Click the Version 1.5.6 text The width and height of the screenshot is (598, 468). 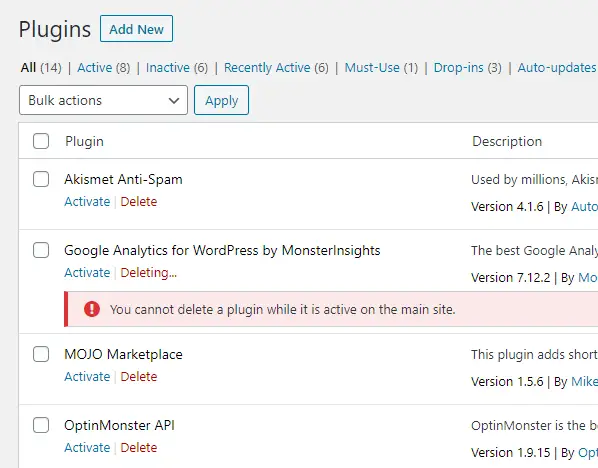tap(507, 382)
